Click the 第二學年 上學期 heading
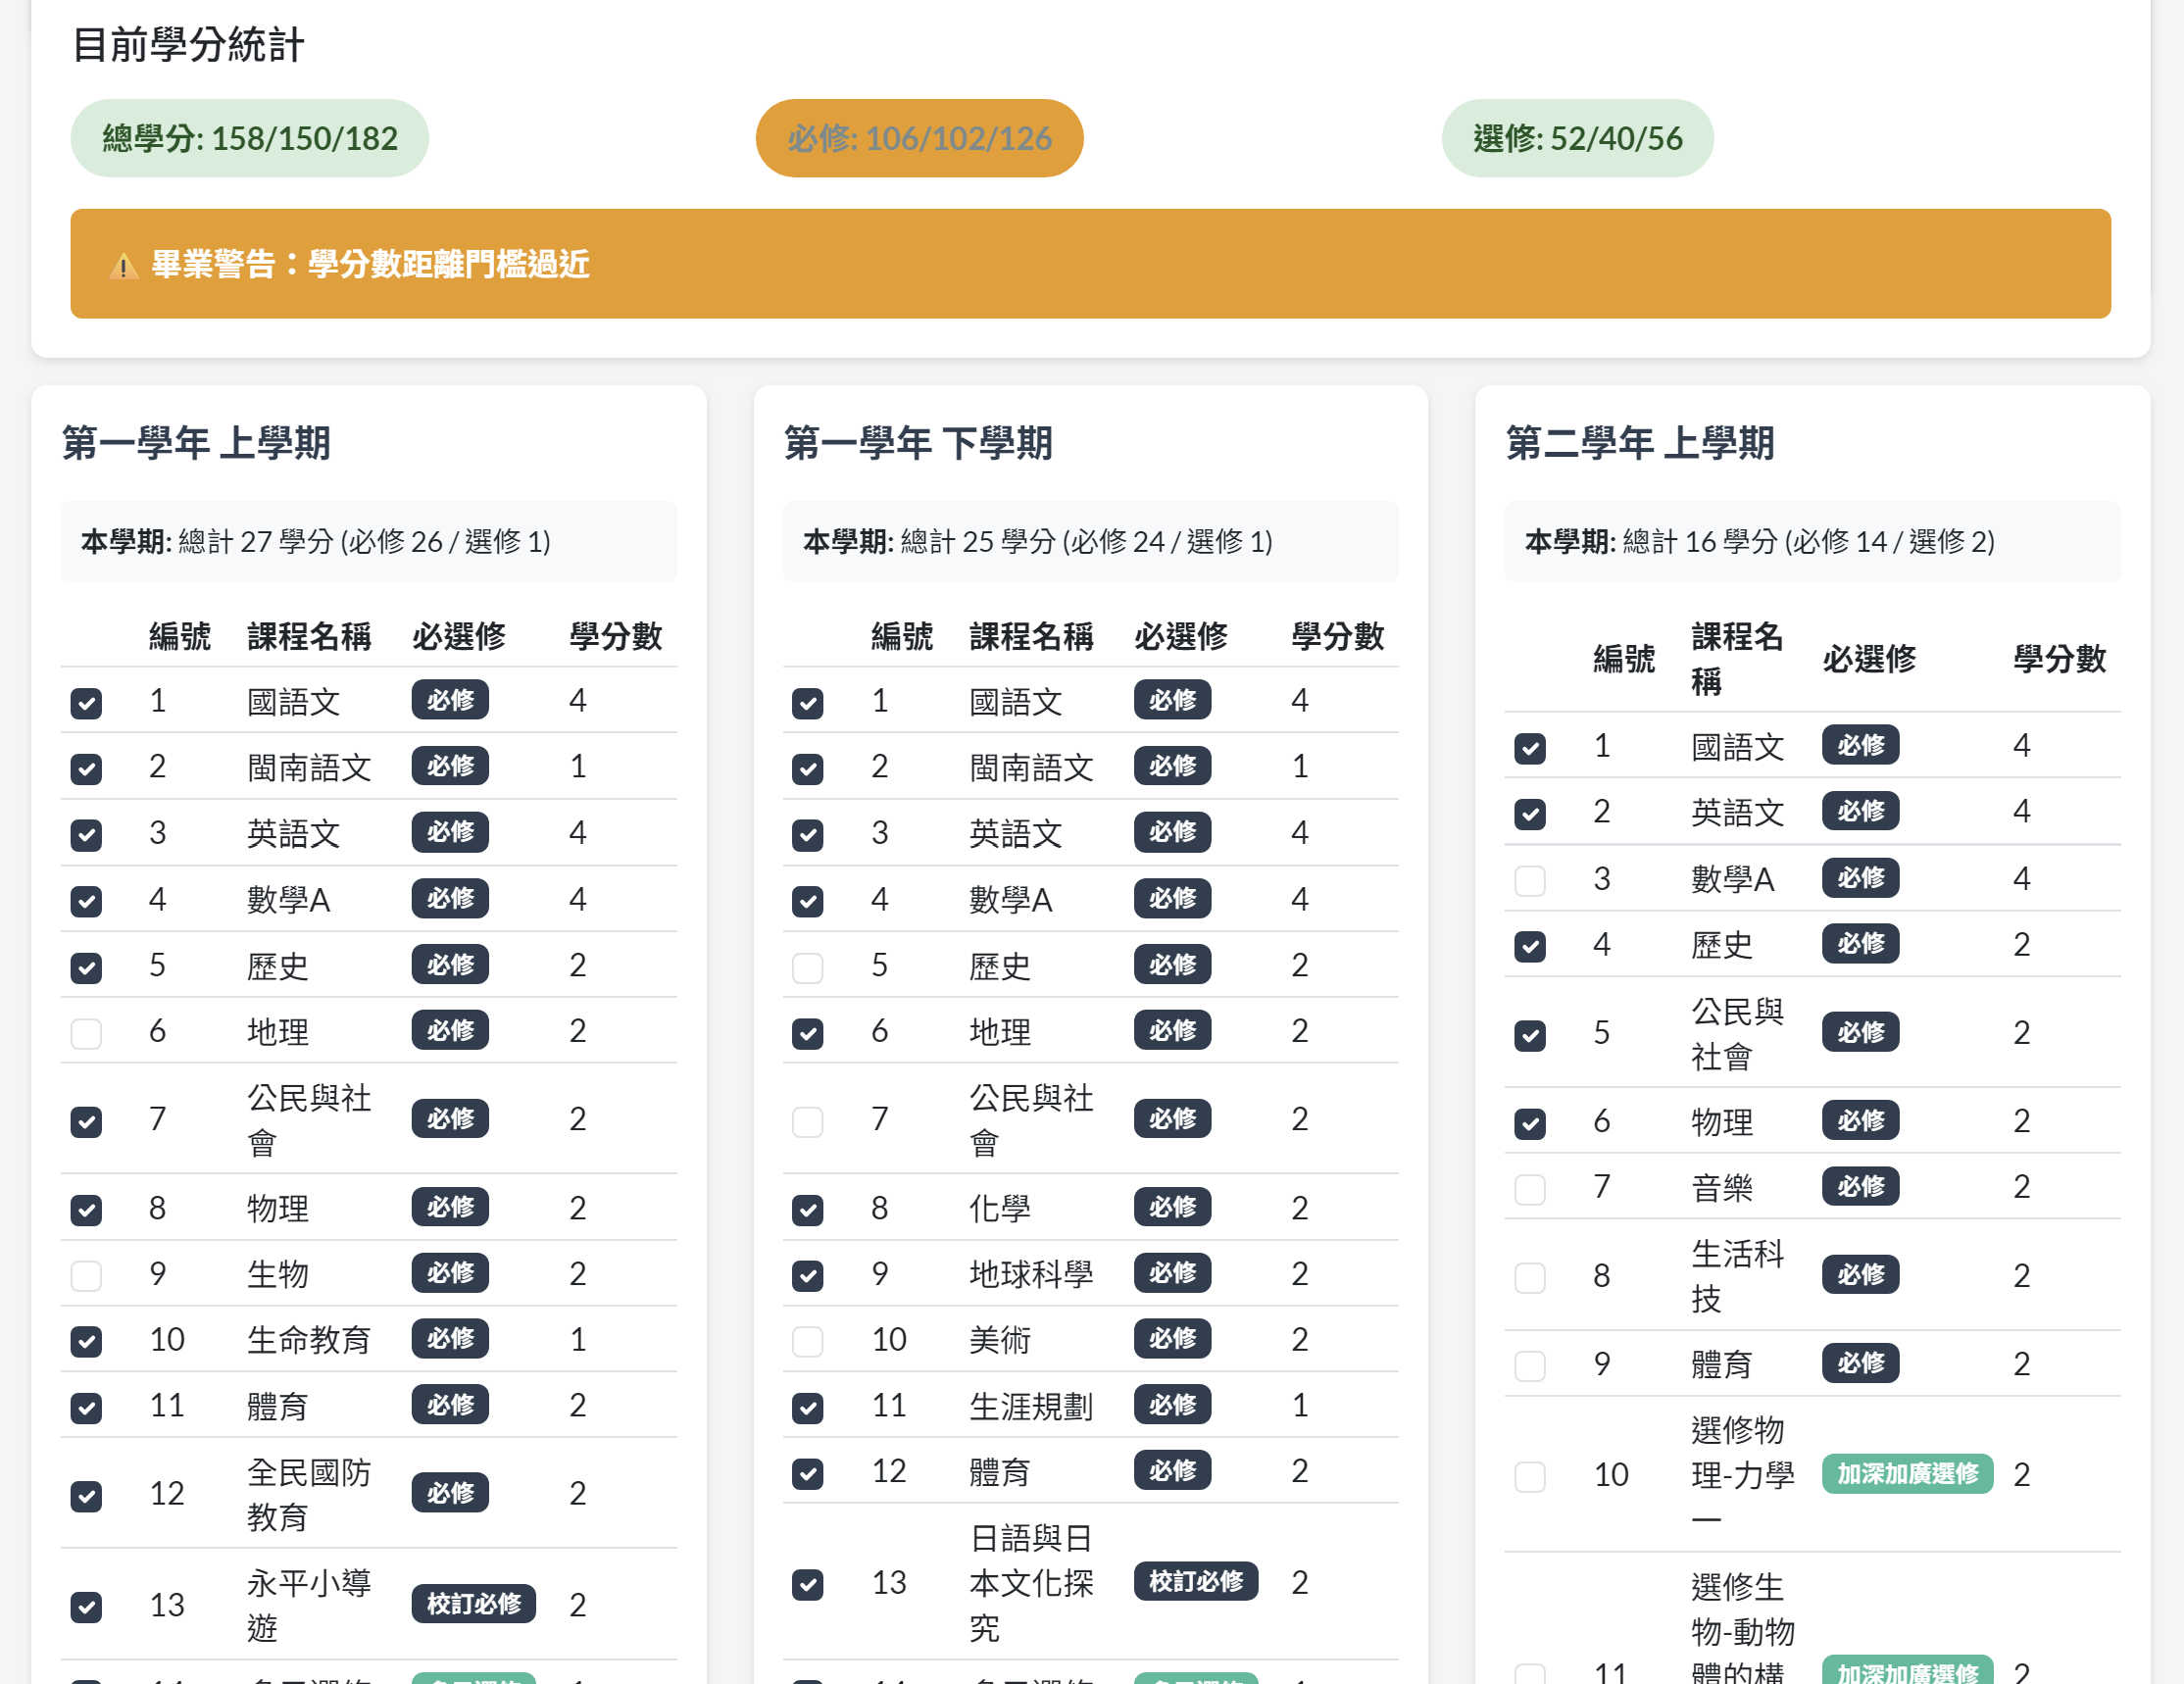This screenshot has height=1684, width=2184. (x=1640, y=442)
